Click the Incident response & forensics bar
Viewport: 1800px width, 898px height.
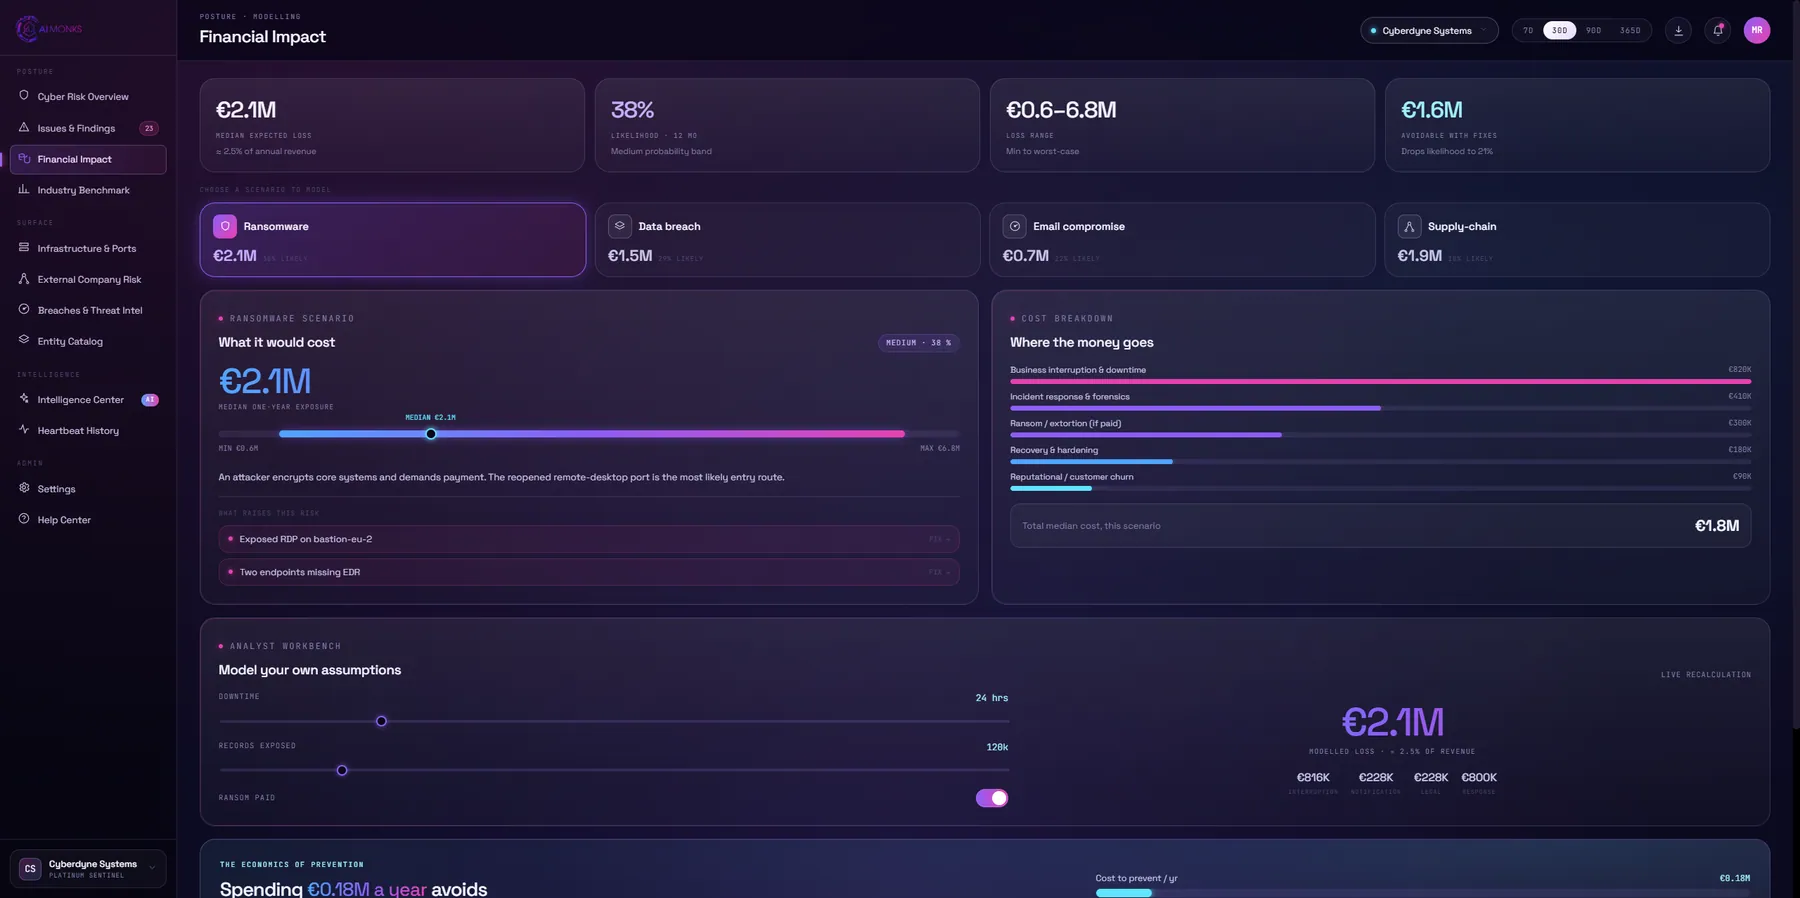[1380, 408]
